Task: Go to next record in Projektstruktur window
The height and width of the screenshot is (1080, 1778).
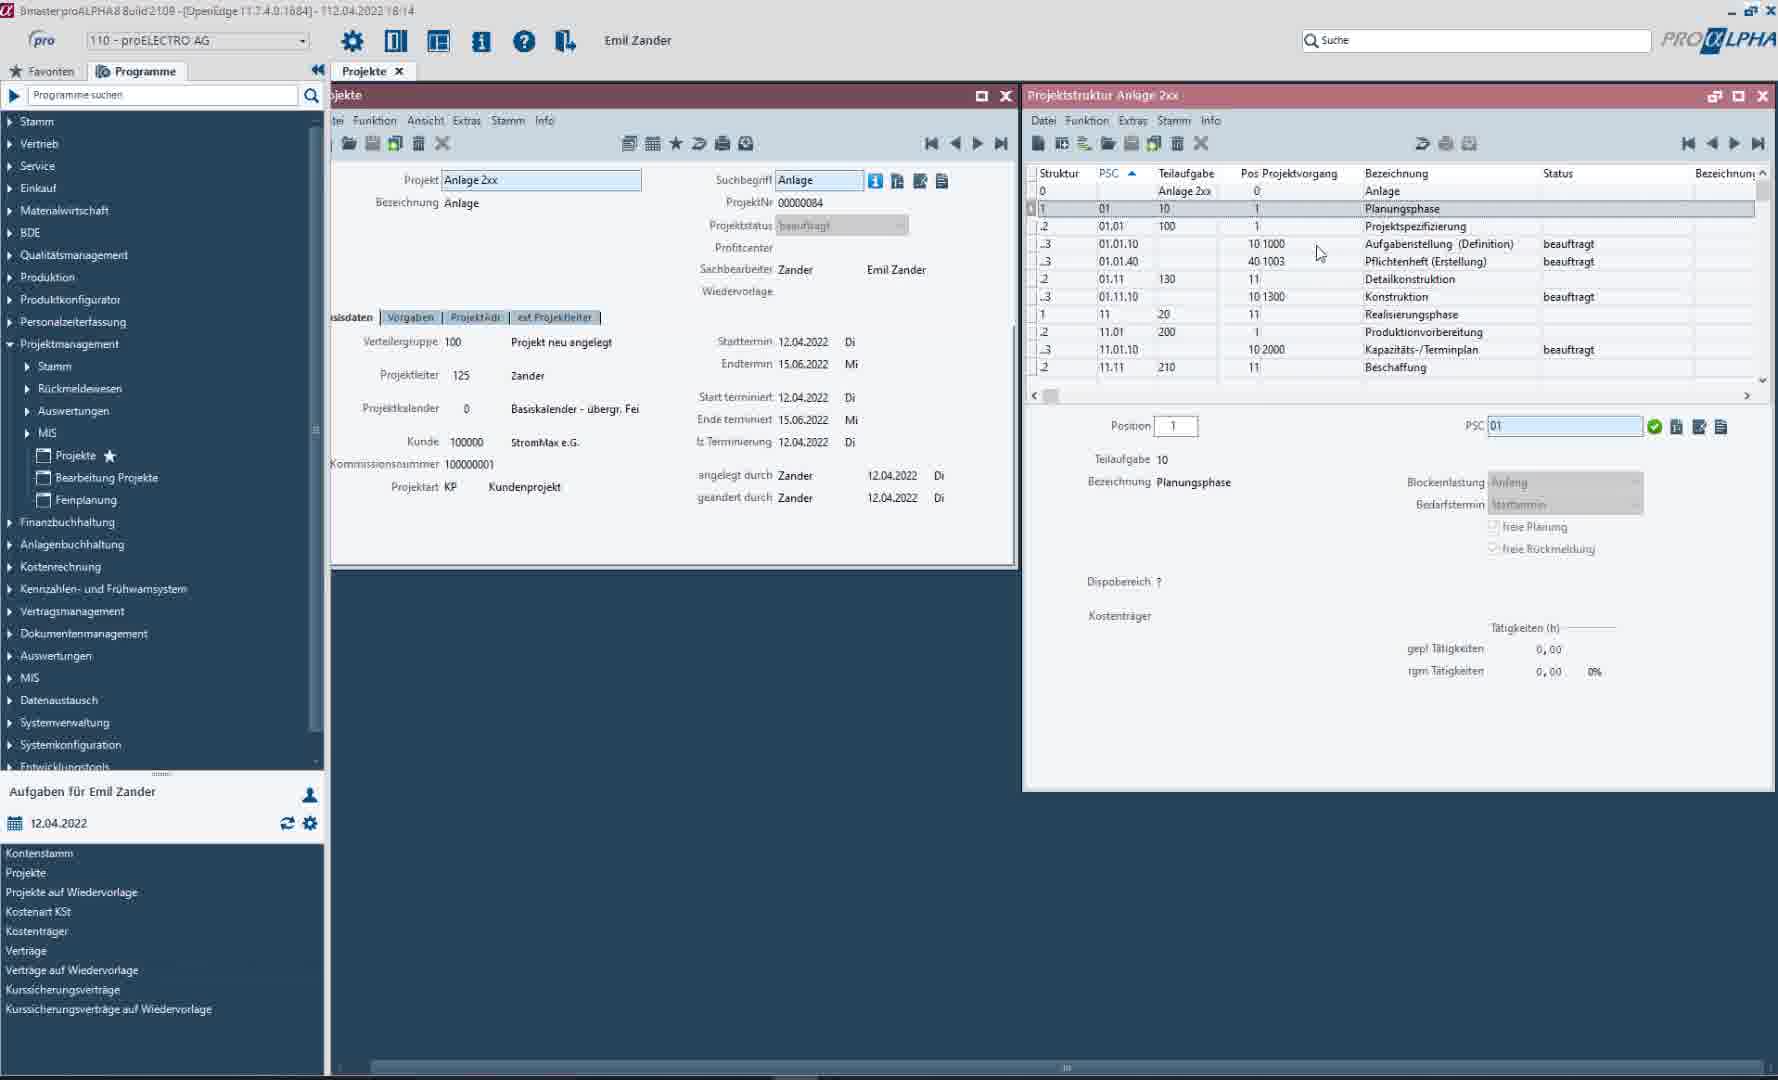Action: 1735,144
